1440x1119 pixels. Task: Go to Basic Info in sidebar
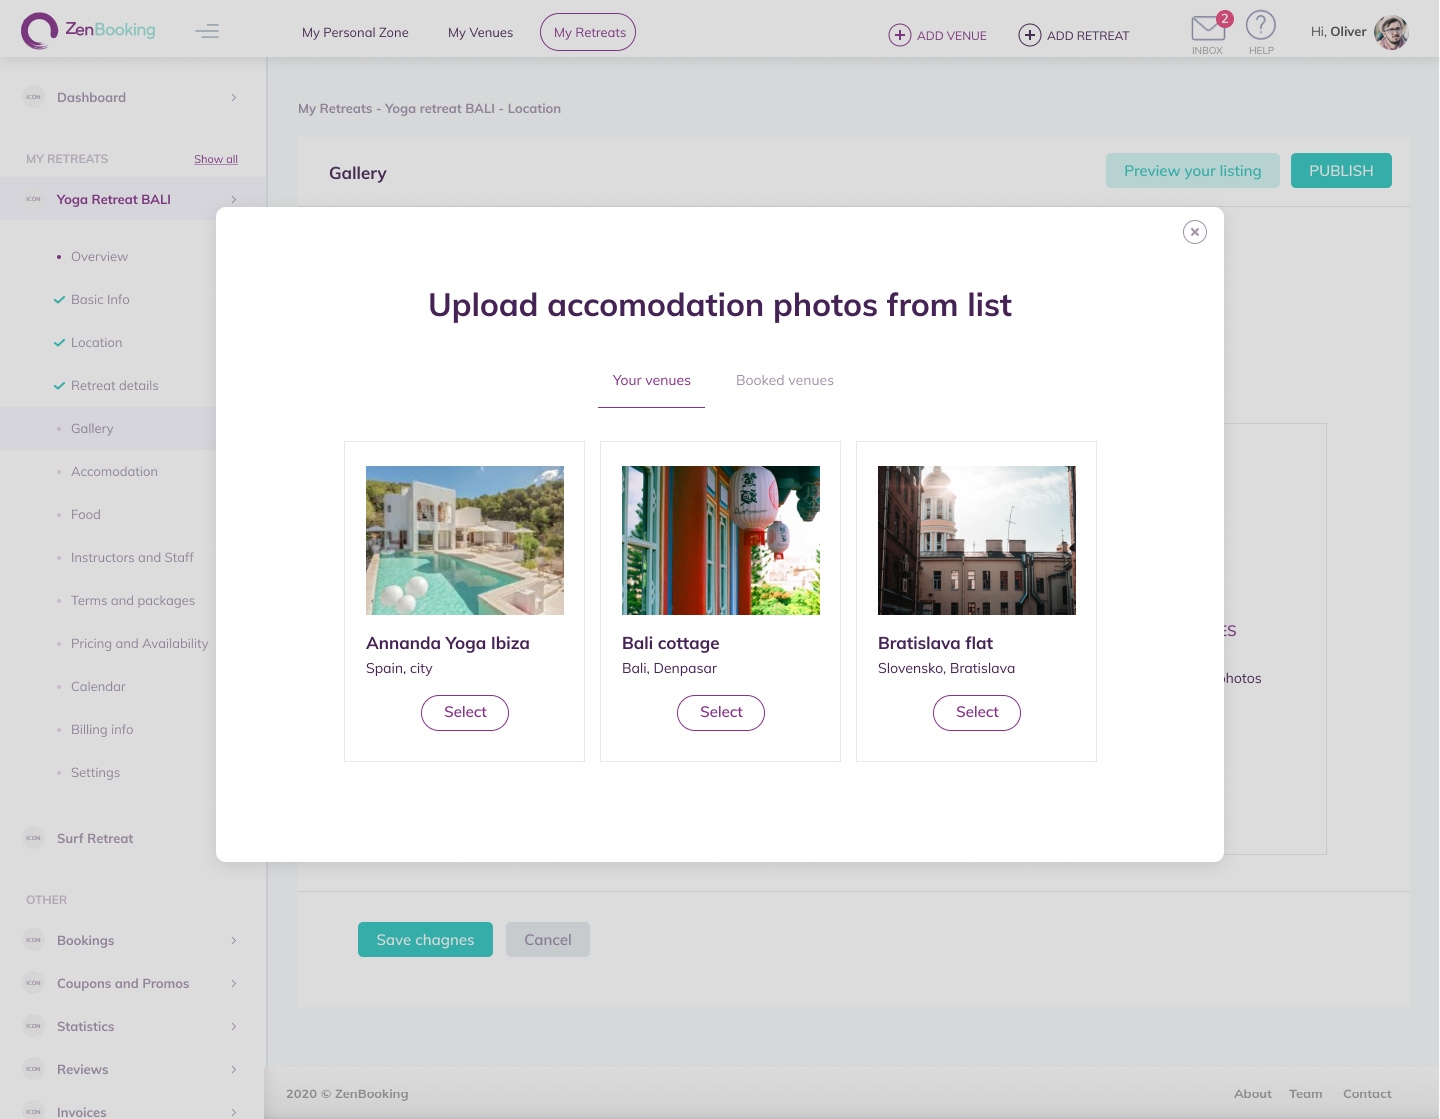click(x=100, y=299)
